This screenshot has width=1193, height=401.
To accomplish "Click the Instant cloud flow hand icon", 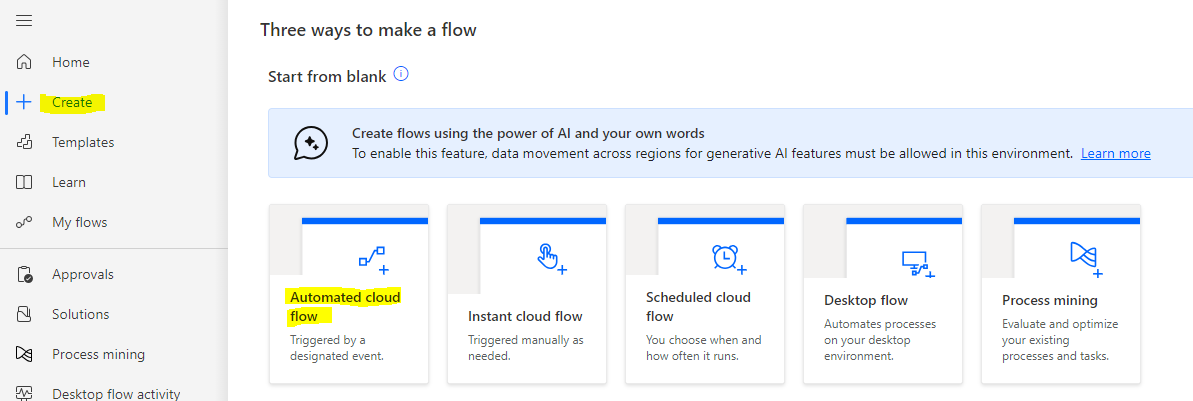I will (x=551, y=258).
